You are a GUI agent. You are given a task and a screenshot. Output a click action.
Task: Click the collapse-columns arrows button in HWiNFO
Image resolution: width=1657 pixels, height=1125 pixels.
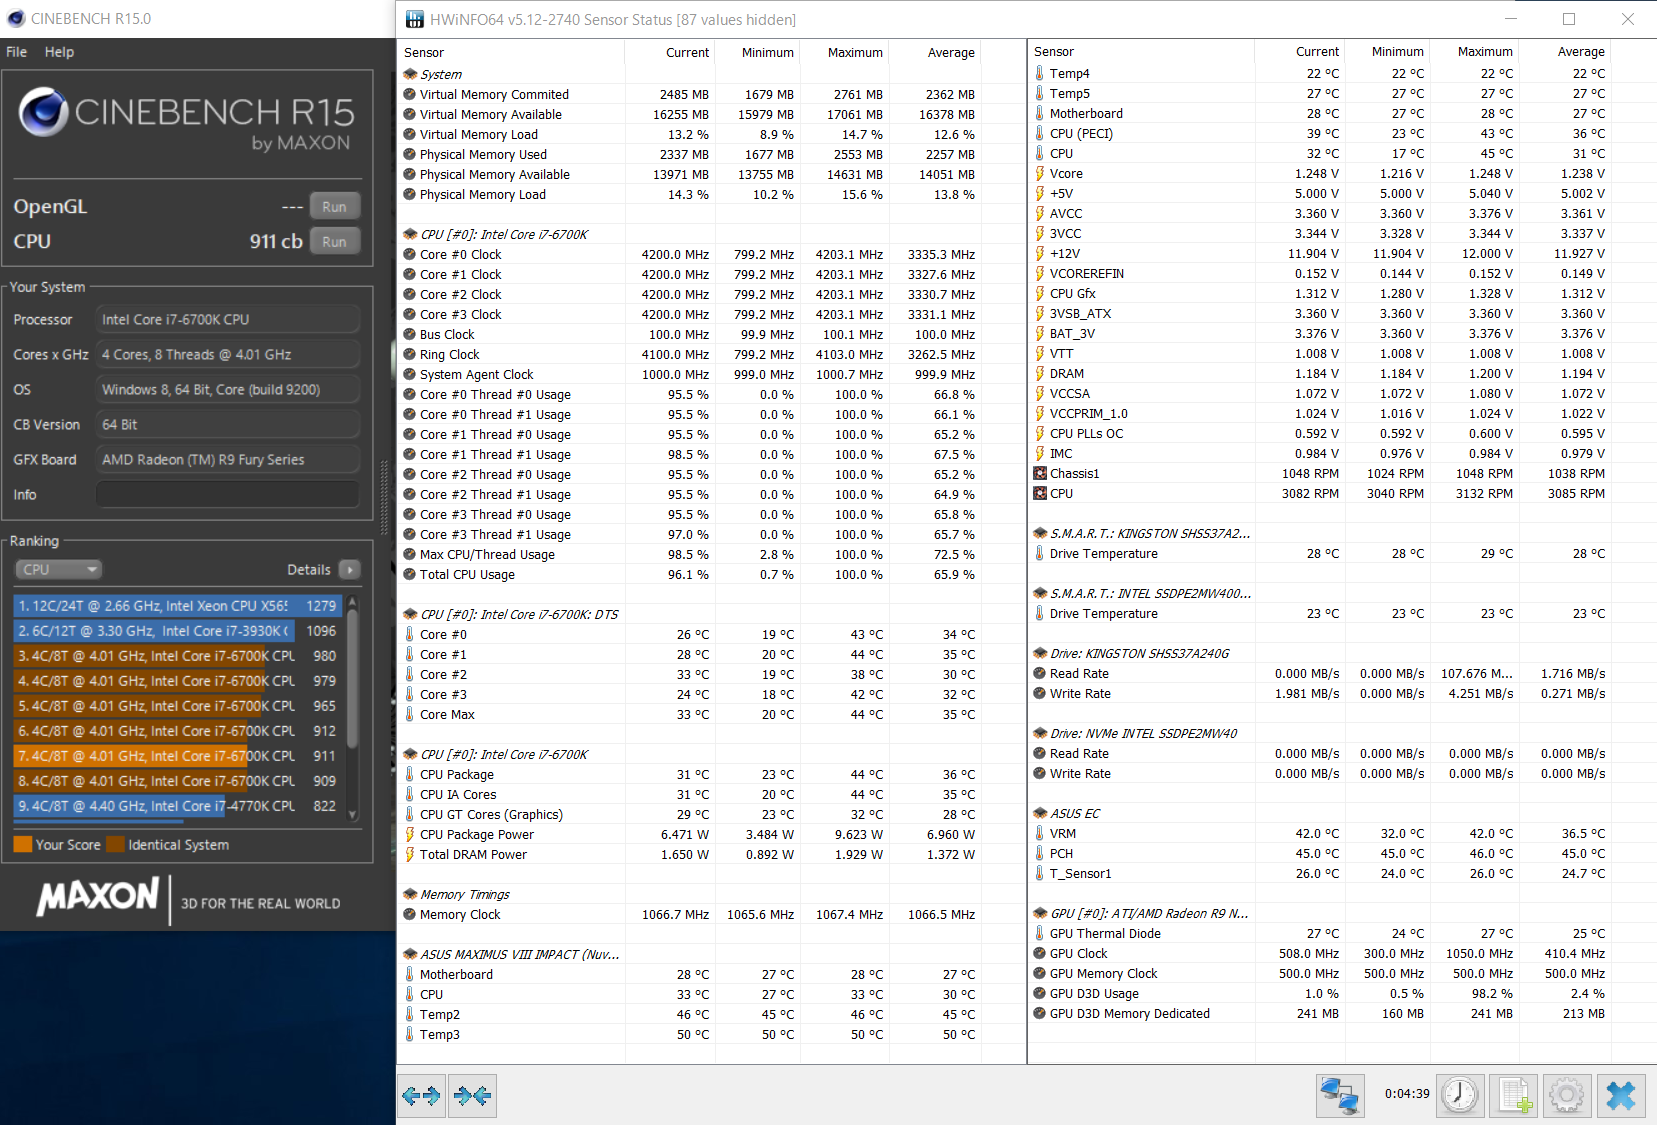tap(472, 1096)
